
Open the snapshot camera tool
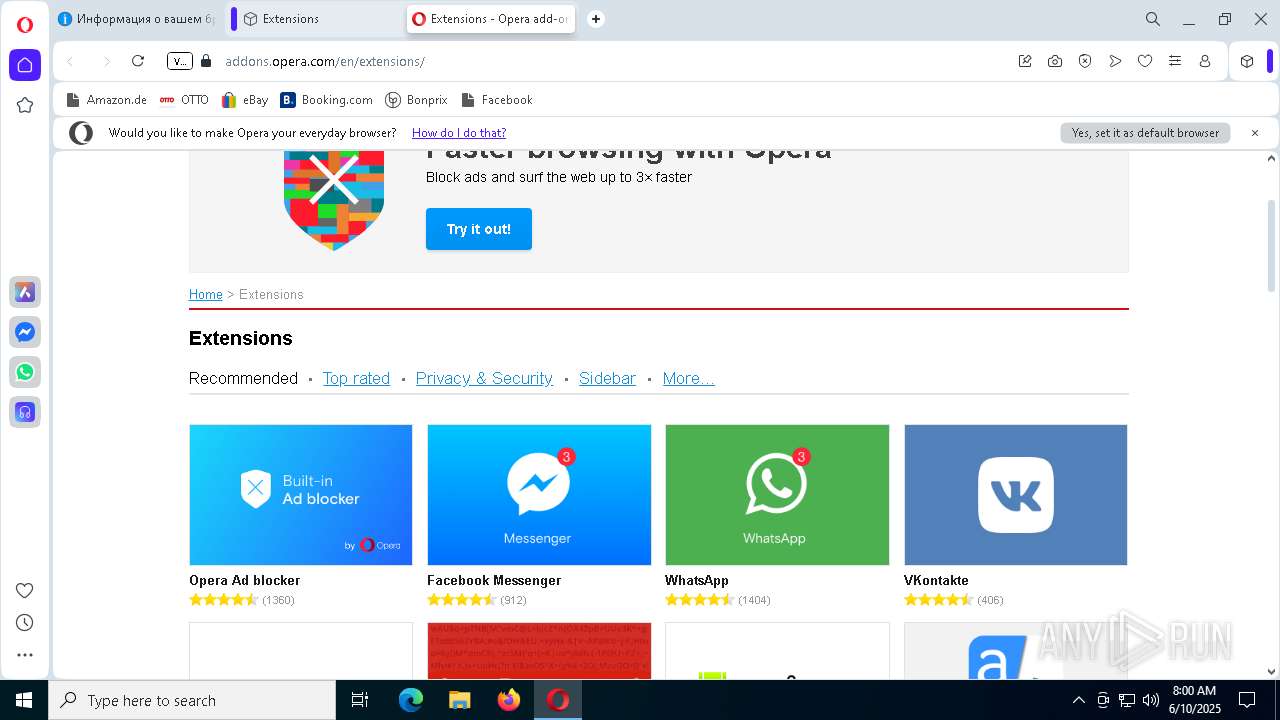click(x=1055, y=61)
